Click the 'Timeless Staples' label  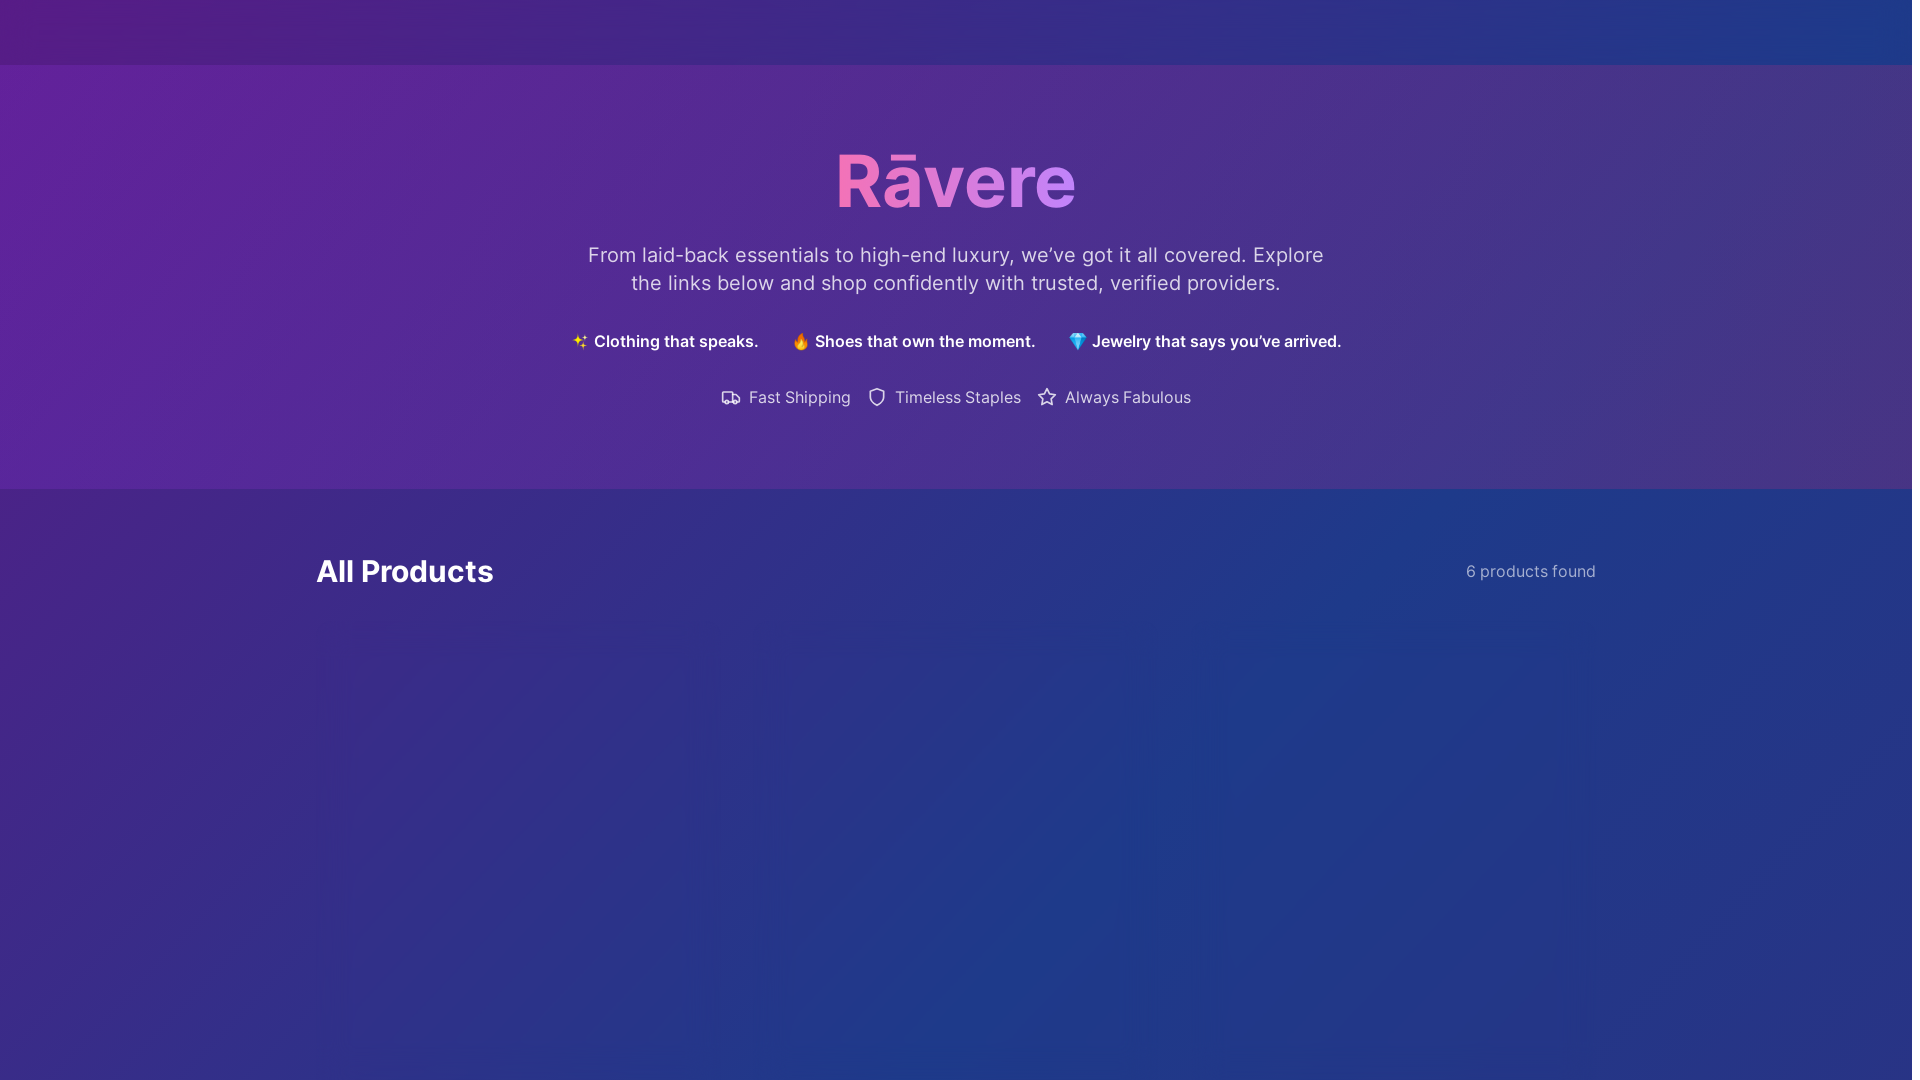point(957,397)
